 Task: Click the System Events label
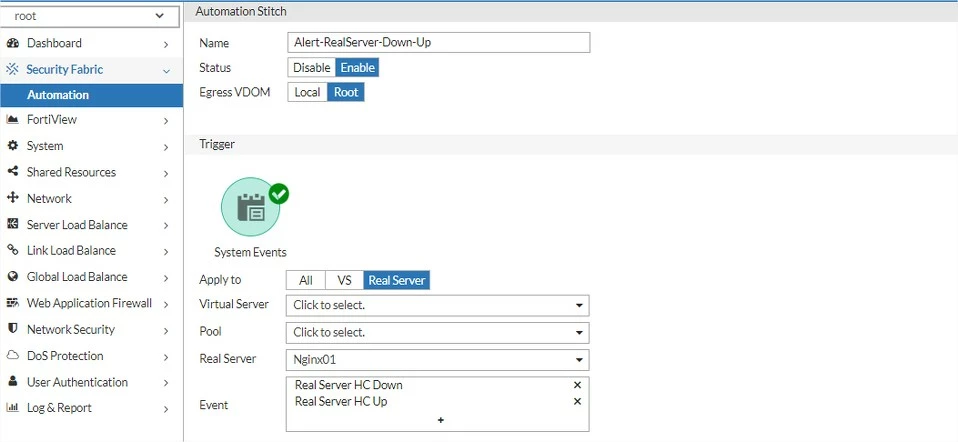pyautogui.click(x=250, y=252)
